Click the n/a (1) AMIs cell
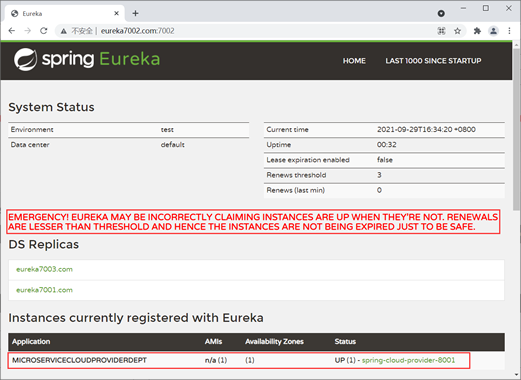The width and height of the screenshot is (521, 380). pos(216,360)
